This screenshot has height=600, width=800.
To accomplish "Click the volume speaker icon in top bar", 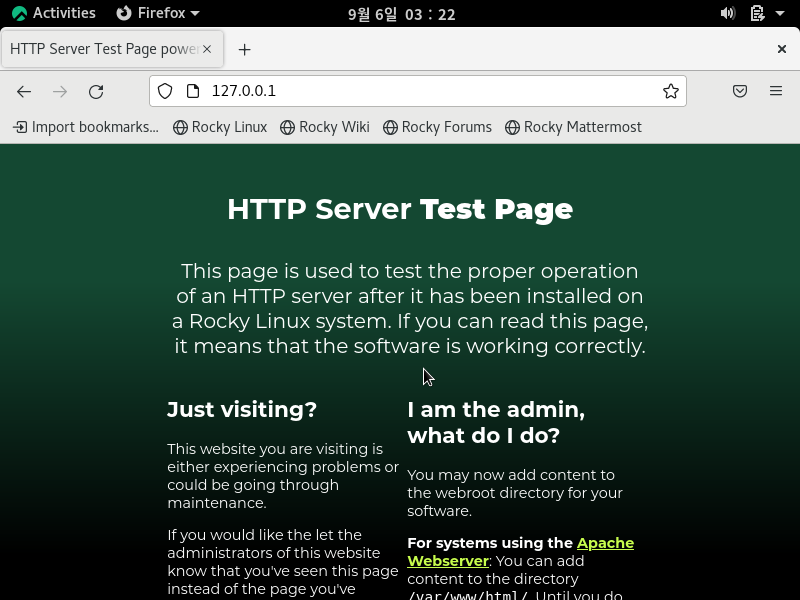I will [x=728, y=13].
